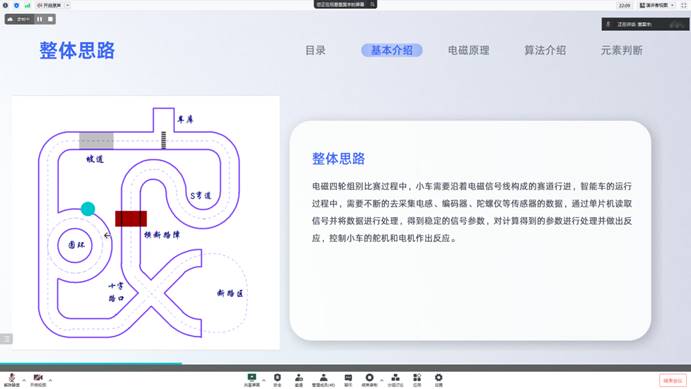Turn on the camera video button

(38, 380)
